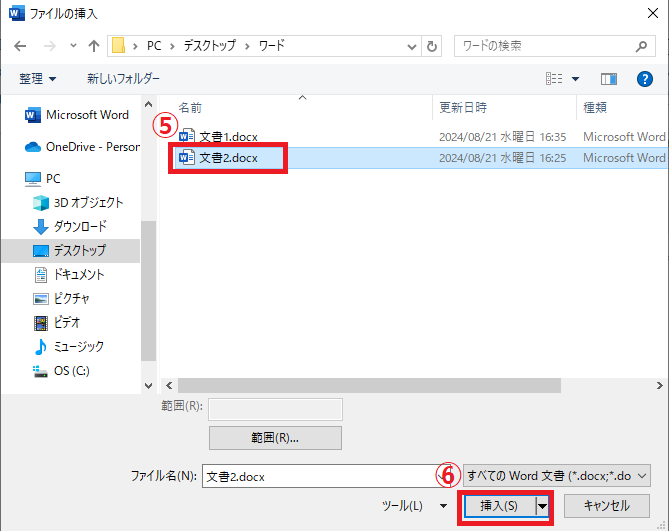Change view using the view icon
This screenshot has height=531, width=669.
[554, 78]
